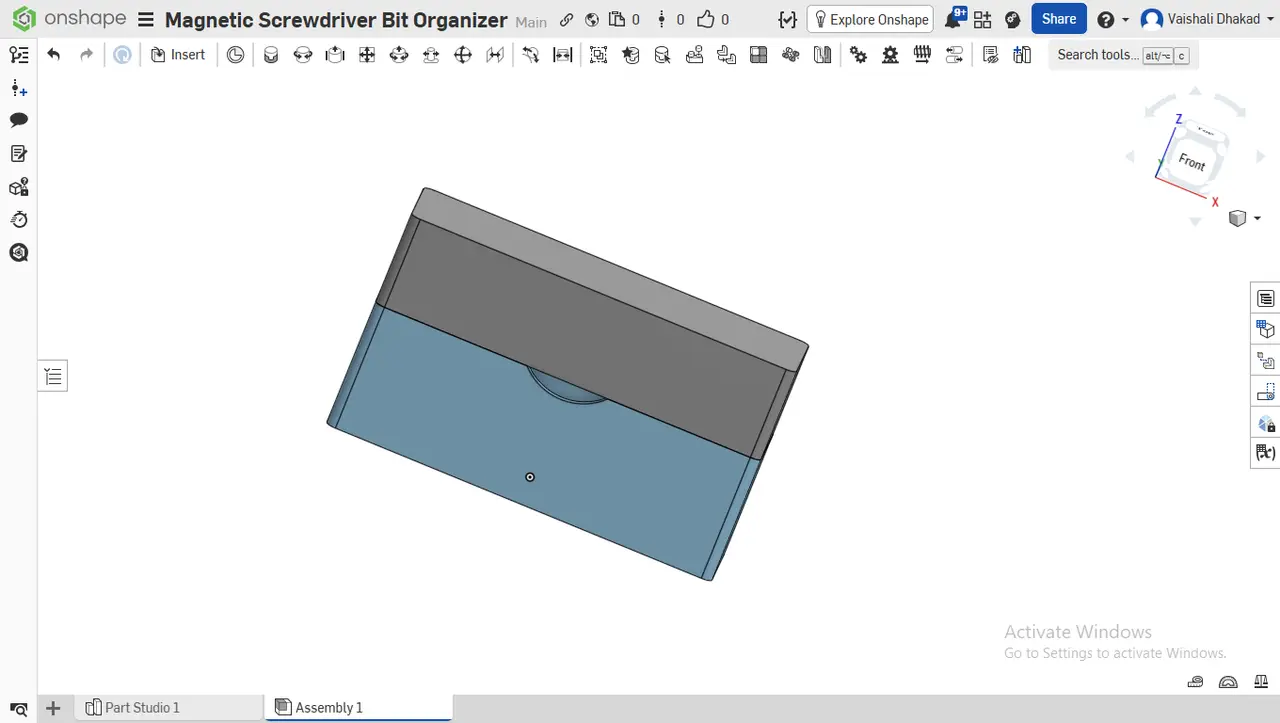The height and width of the screenshot is (723, 1280).
Task: Select the Slider mate tool
Action: point(335,55)
